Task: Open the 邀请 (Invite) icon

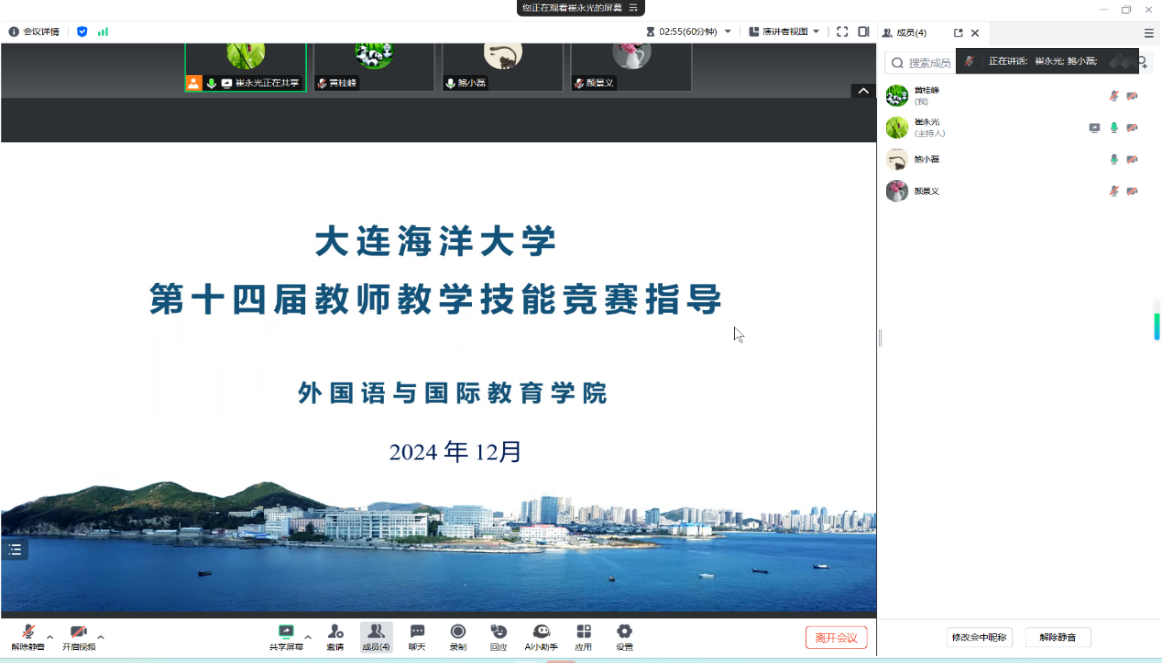Action: click(x=335, y=636)
